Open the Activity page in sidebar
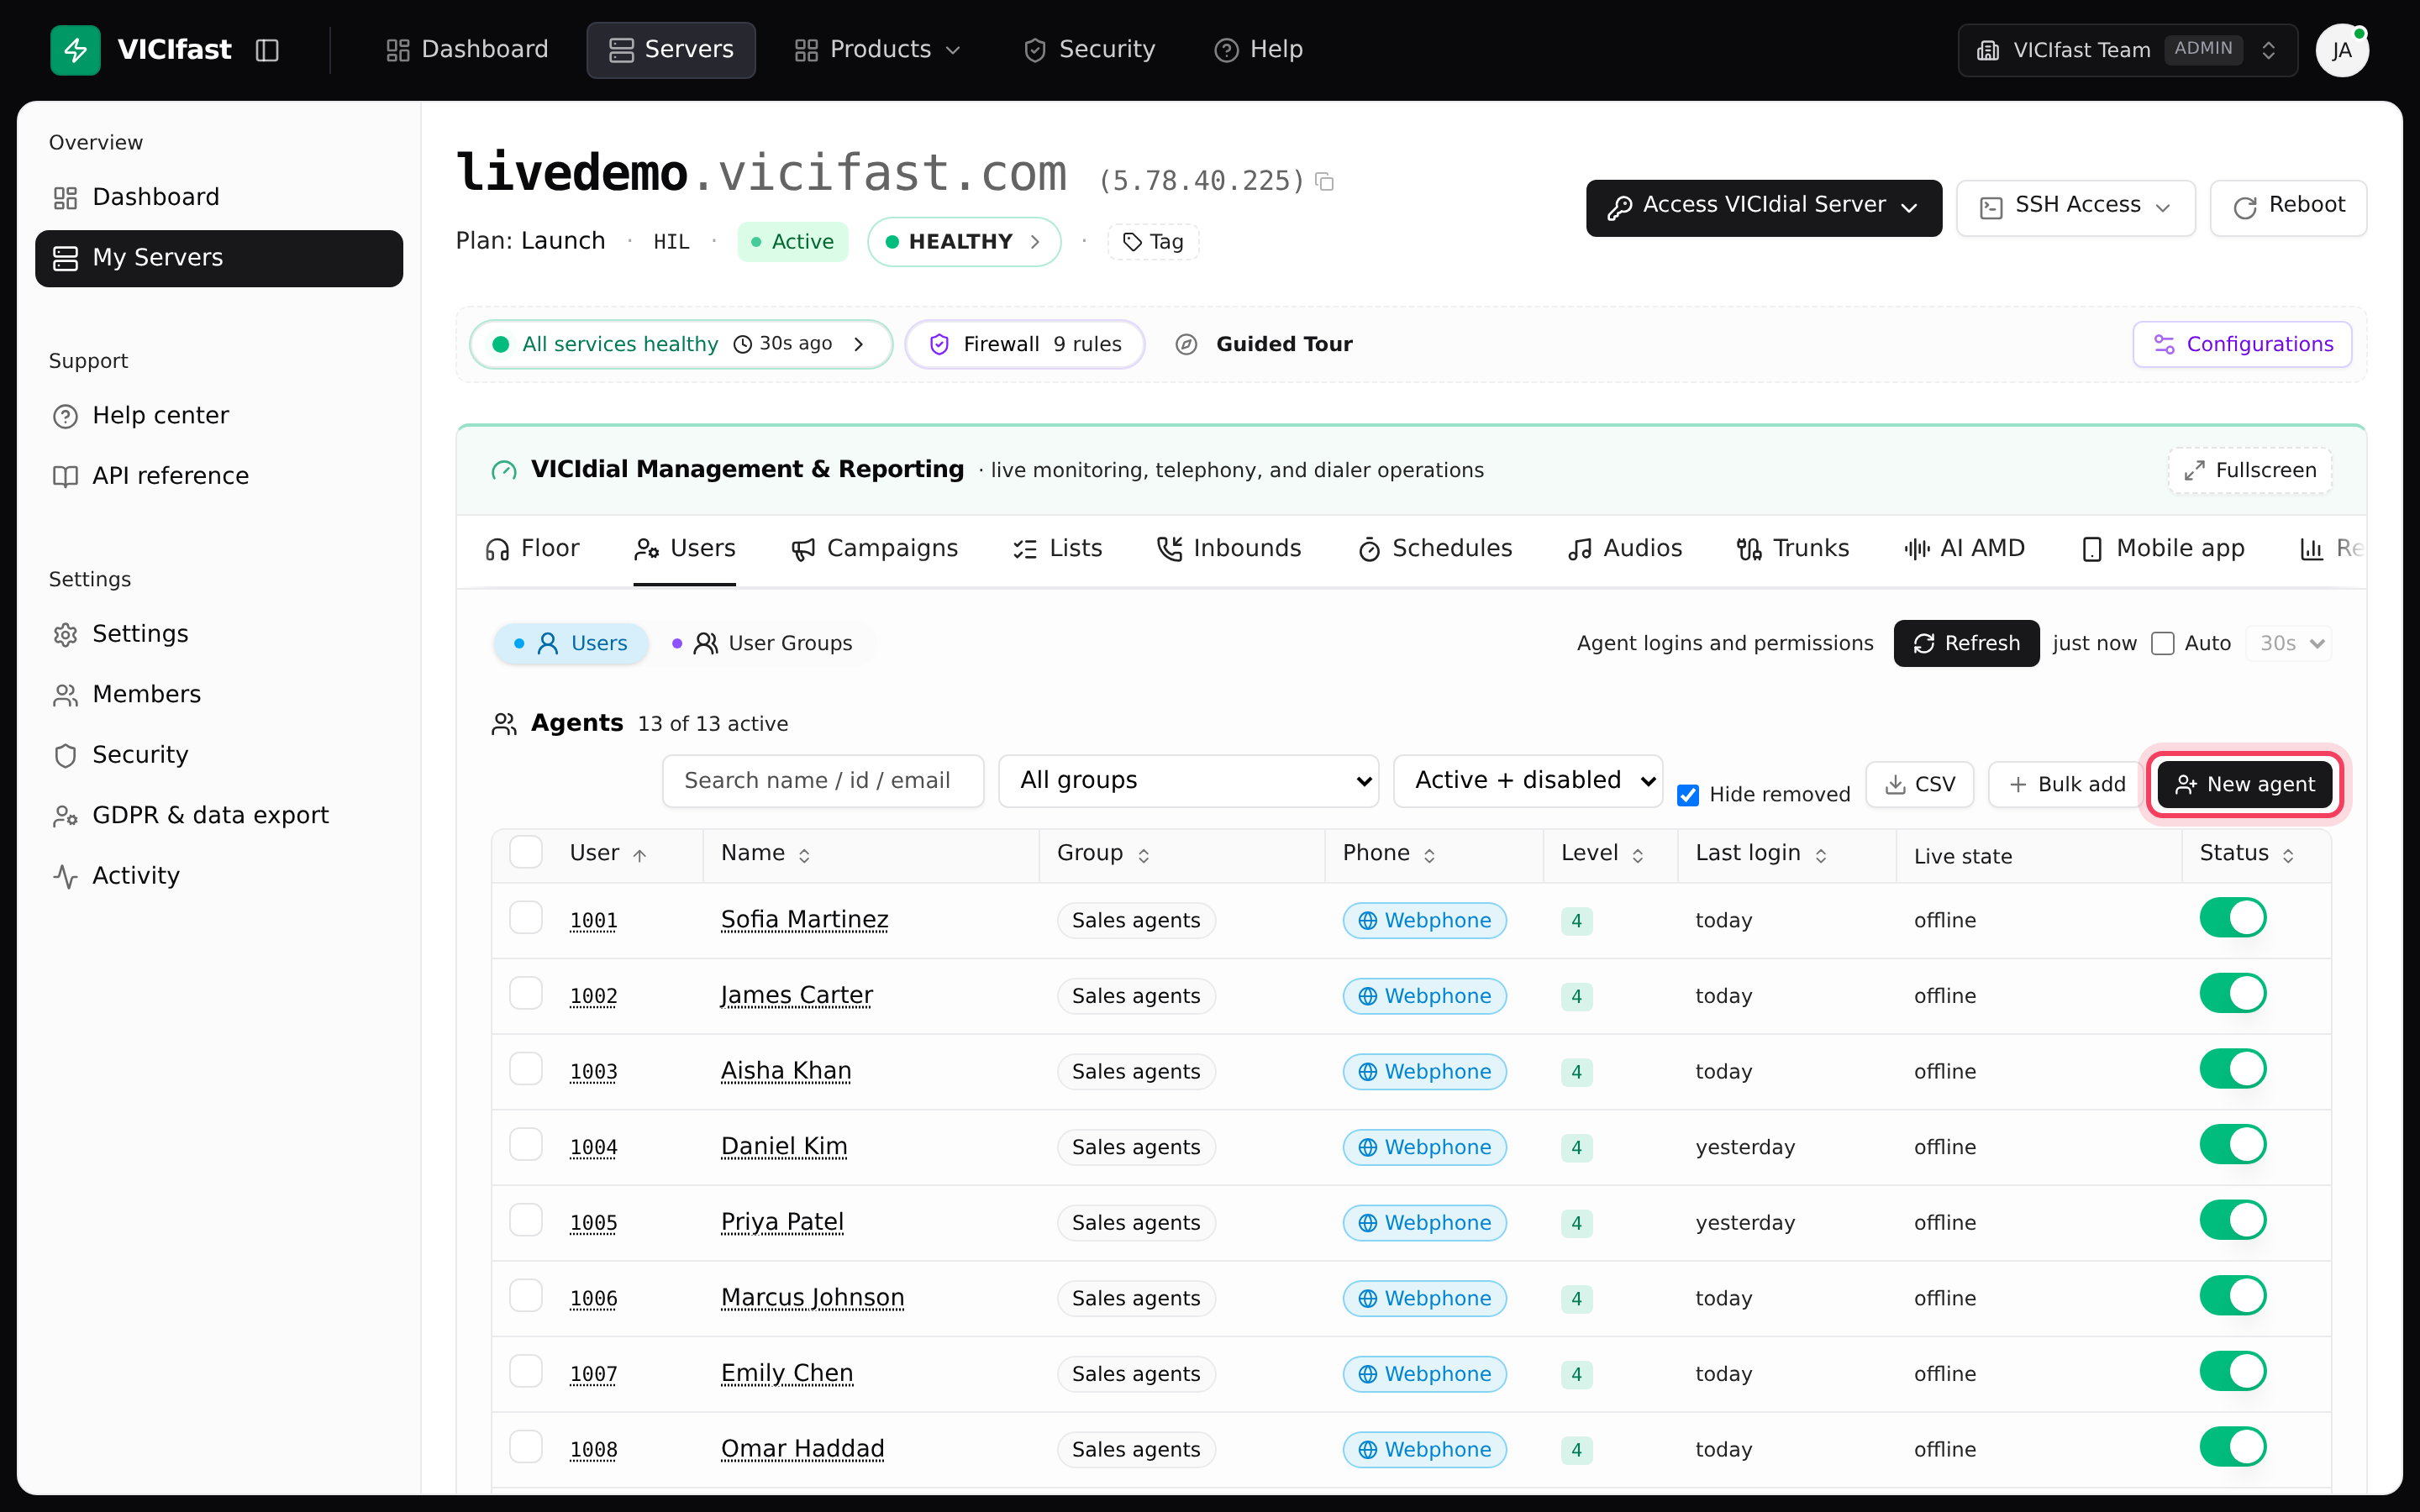 coord(219,875)
